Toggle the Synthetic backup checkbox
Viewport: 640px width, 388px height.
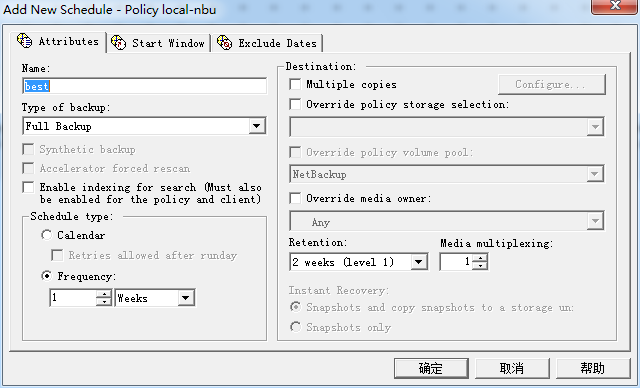point(28,149)
